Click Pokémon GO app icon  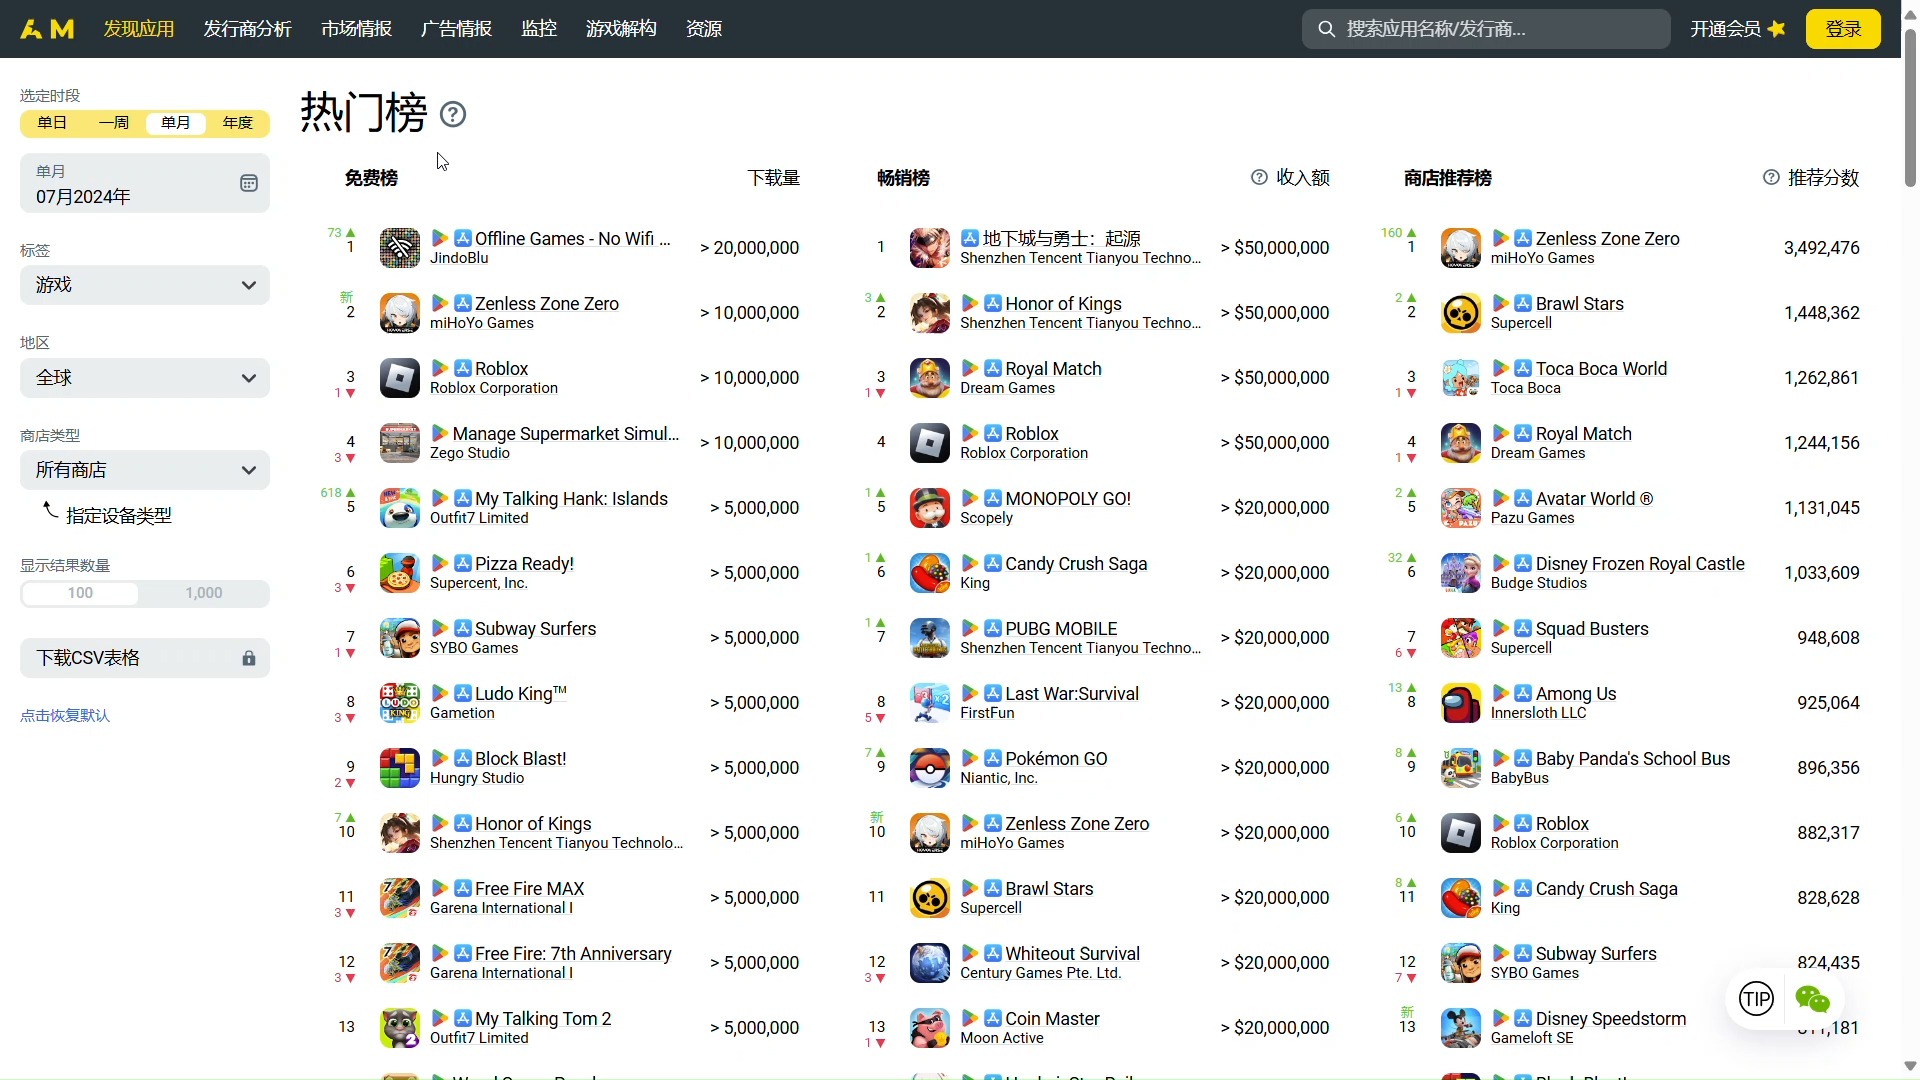(x=930, y=768)
